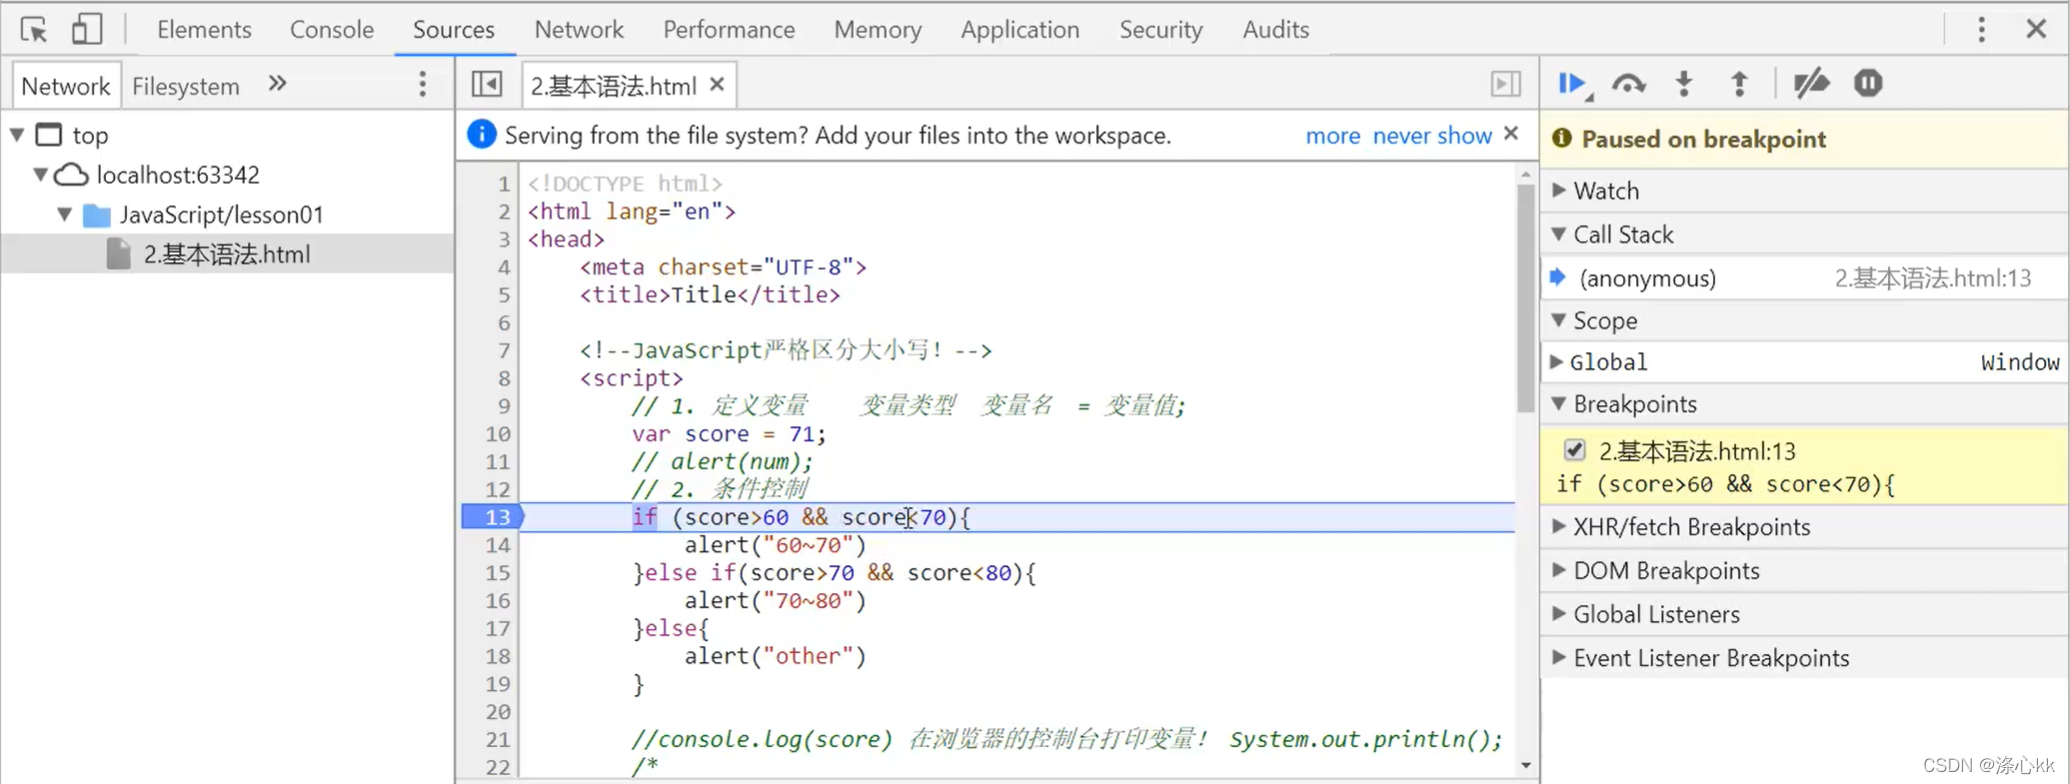Open the Memory tab
Screen dimensions: 2070x784
coord(878,29)
